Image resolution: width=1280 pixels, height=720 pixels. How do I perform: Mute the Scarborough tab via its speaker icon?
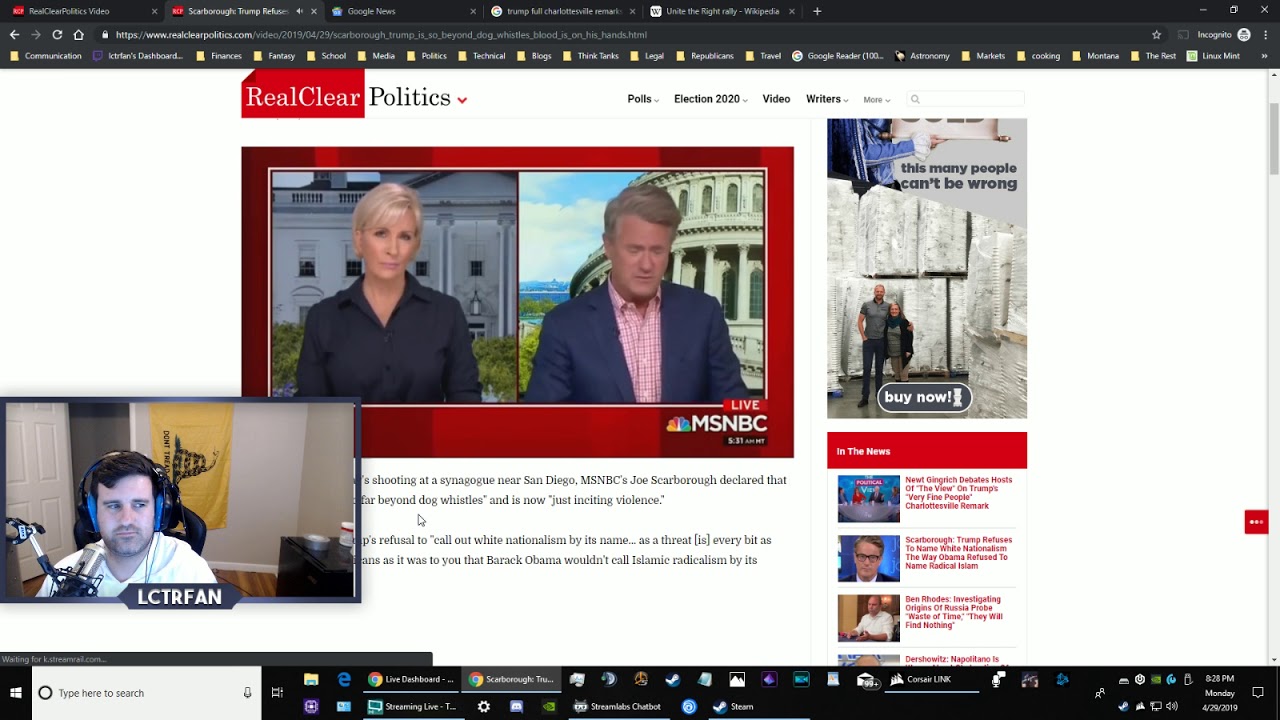click(299, 11)
